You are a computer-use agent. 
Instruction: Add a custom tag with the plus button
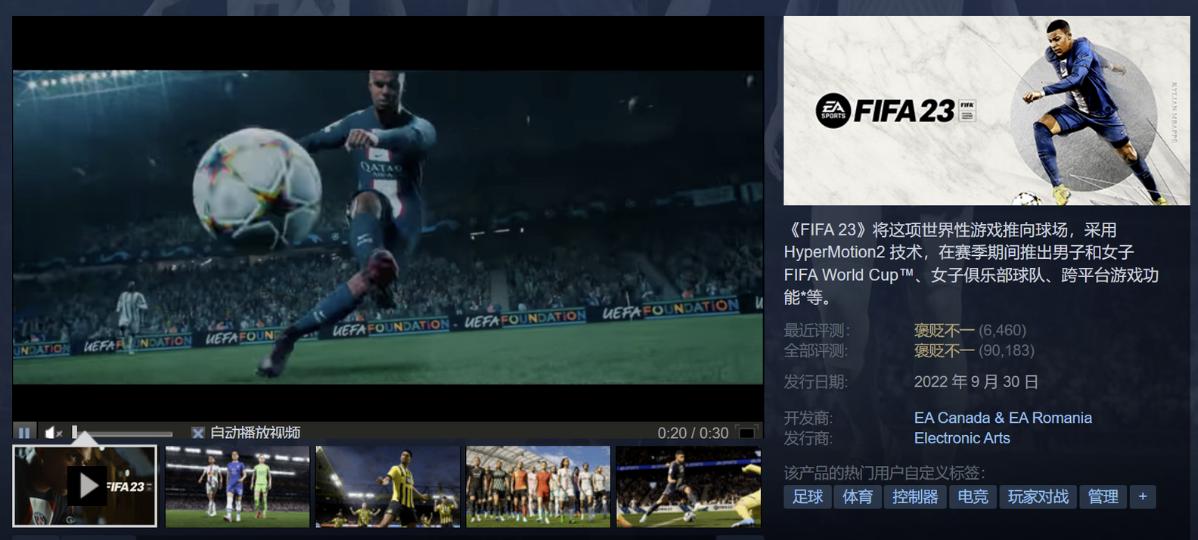(1142, 496)
